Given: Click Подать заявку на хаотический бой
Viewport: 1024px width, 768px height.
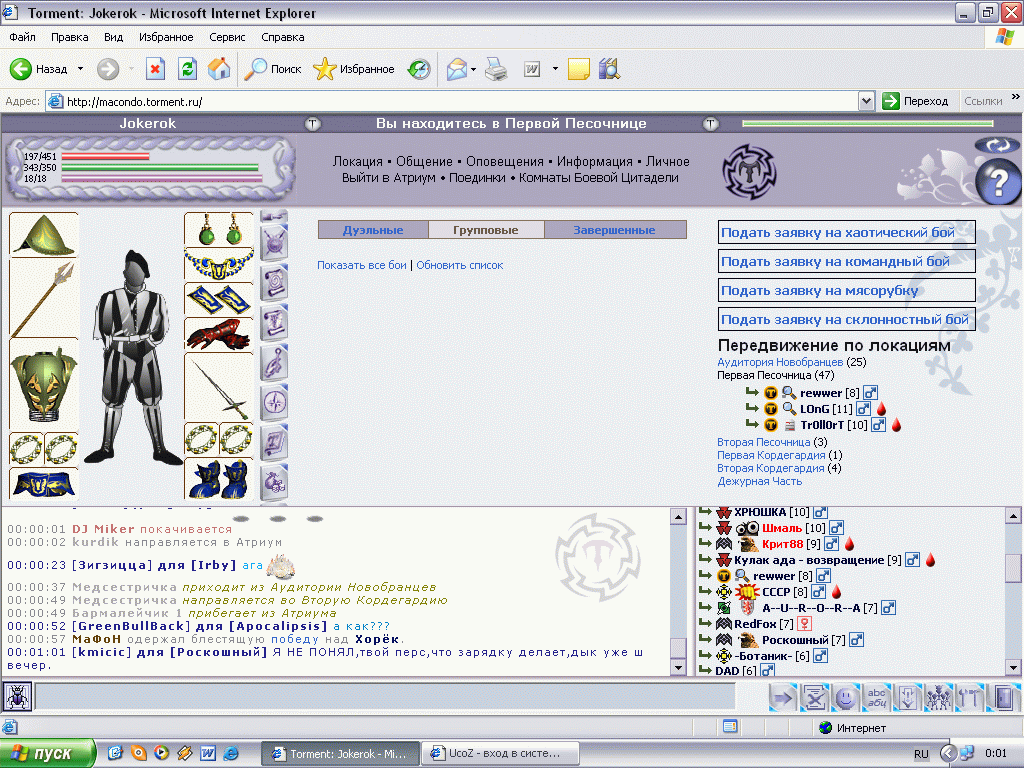Looking at the screenshot, I should (x=846, y=232).
